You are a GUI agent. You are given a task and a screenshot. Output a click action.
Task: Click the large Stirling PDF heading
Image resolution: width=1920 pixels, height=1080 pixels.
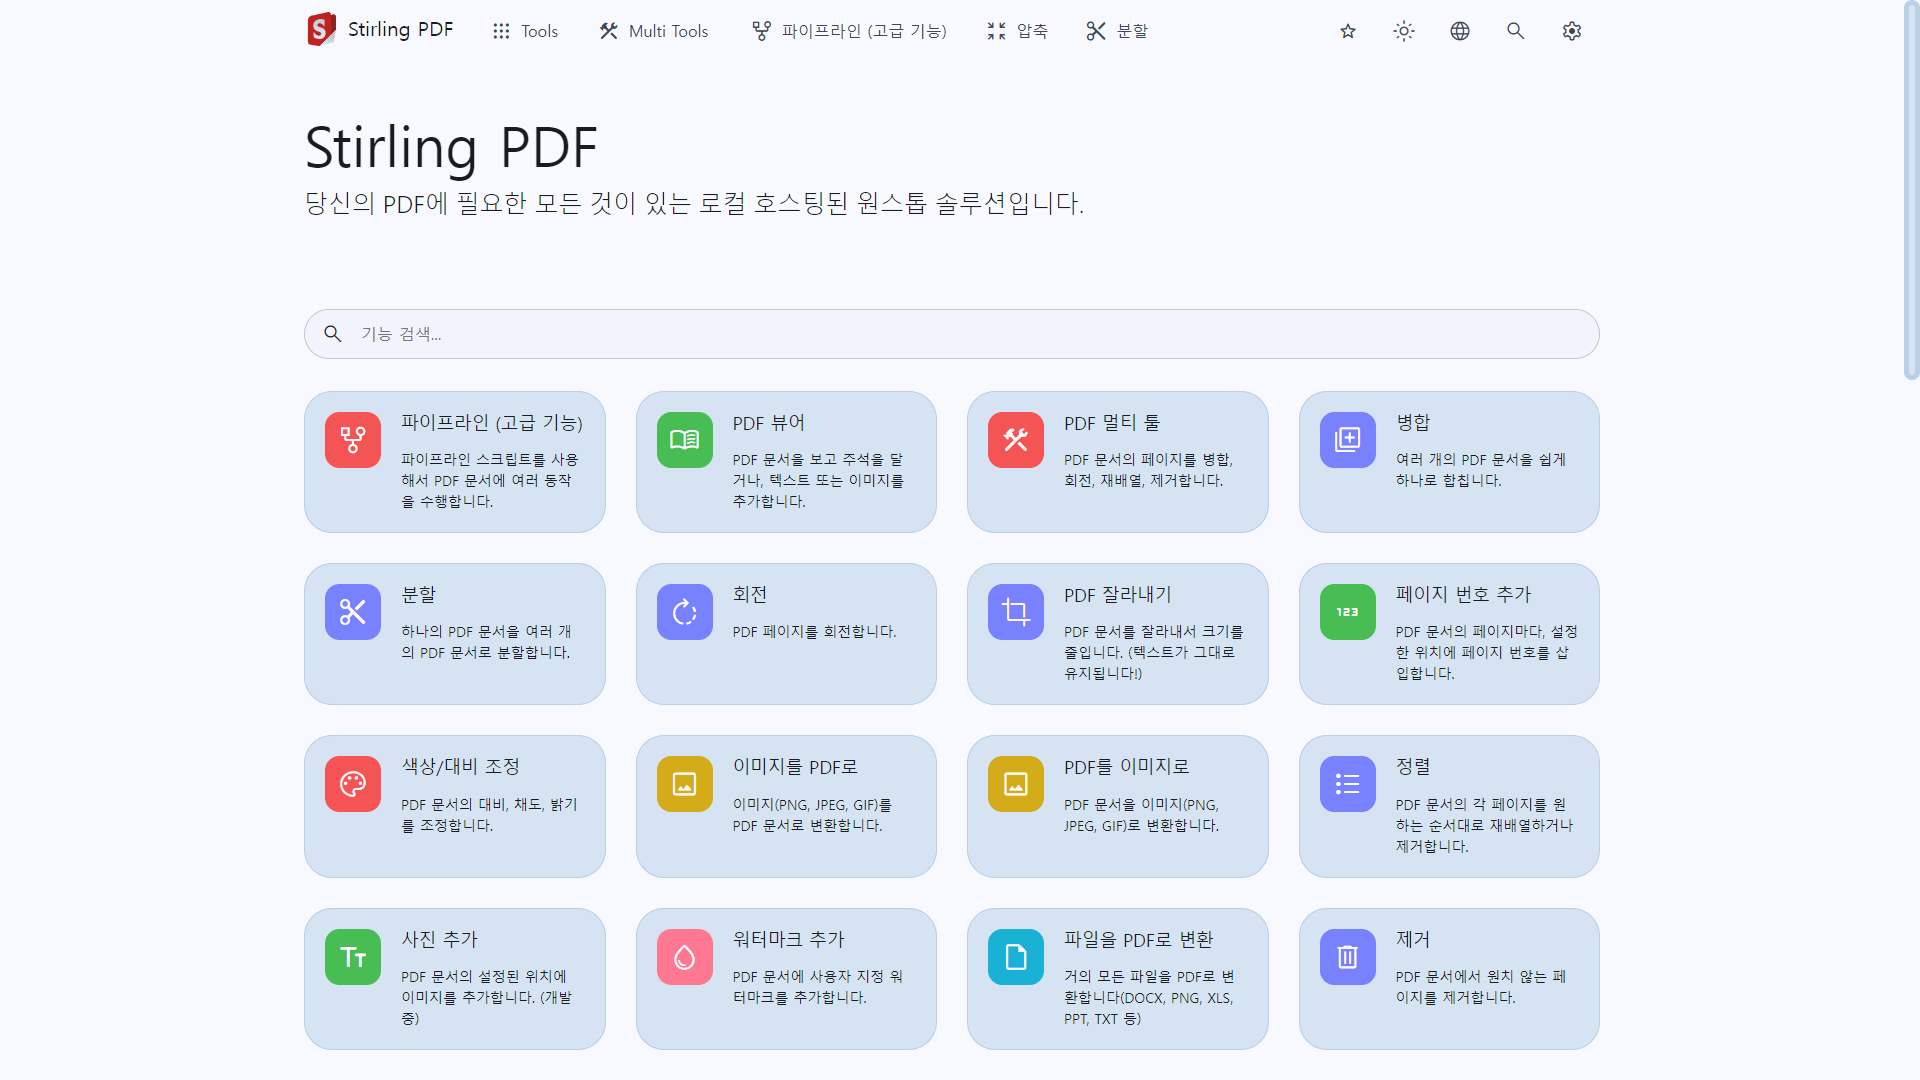pyautogui.click(x=451, y=148)
